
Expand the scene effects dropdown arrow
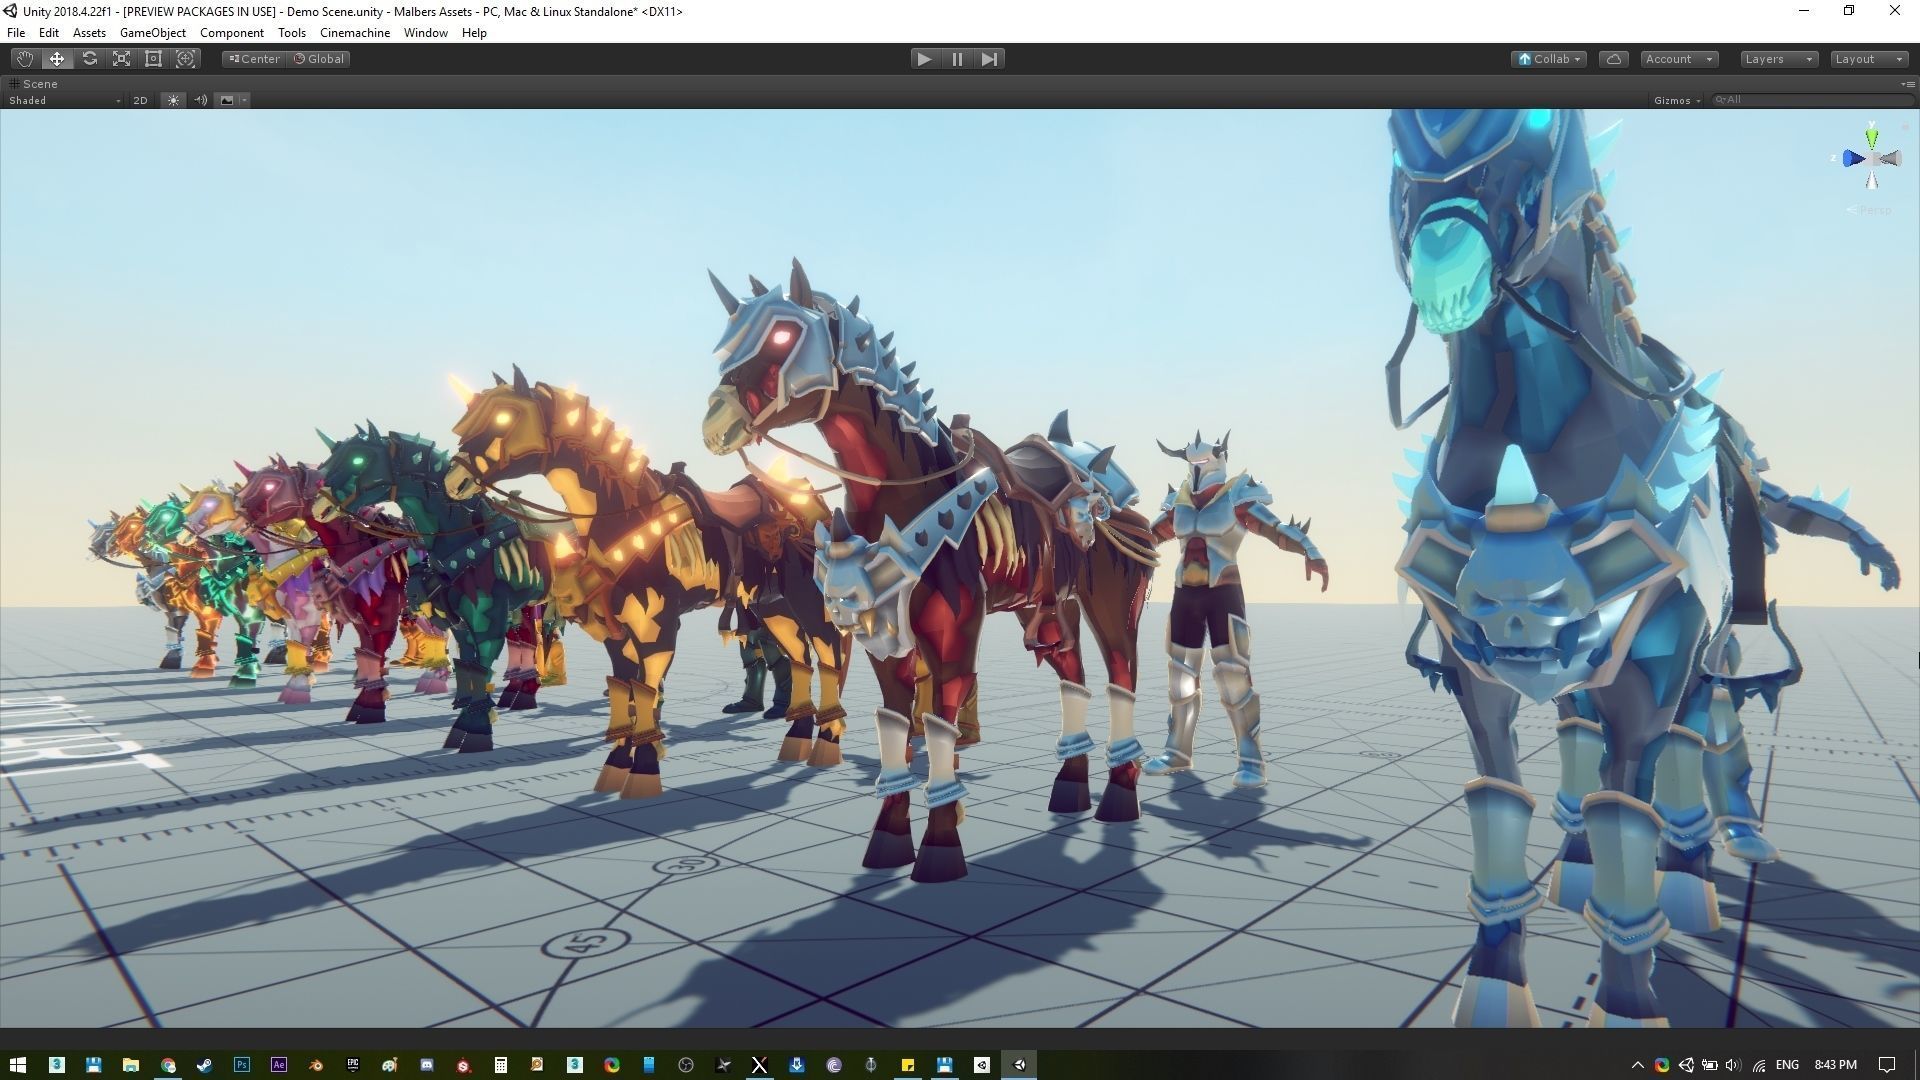pyautogui.click(x=244, y=100)
